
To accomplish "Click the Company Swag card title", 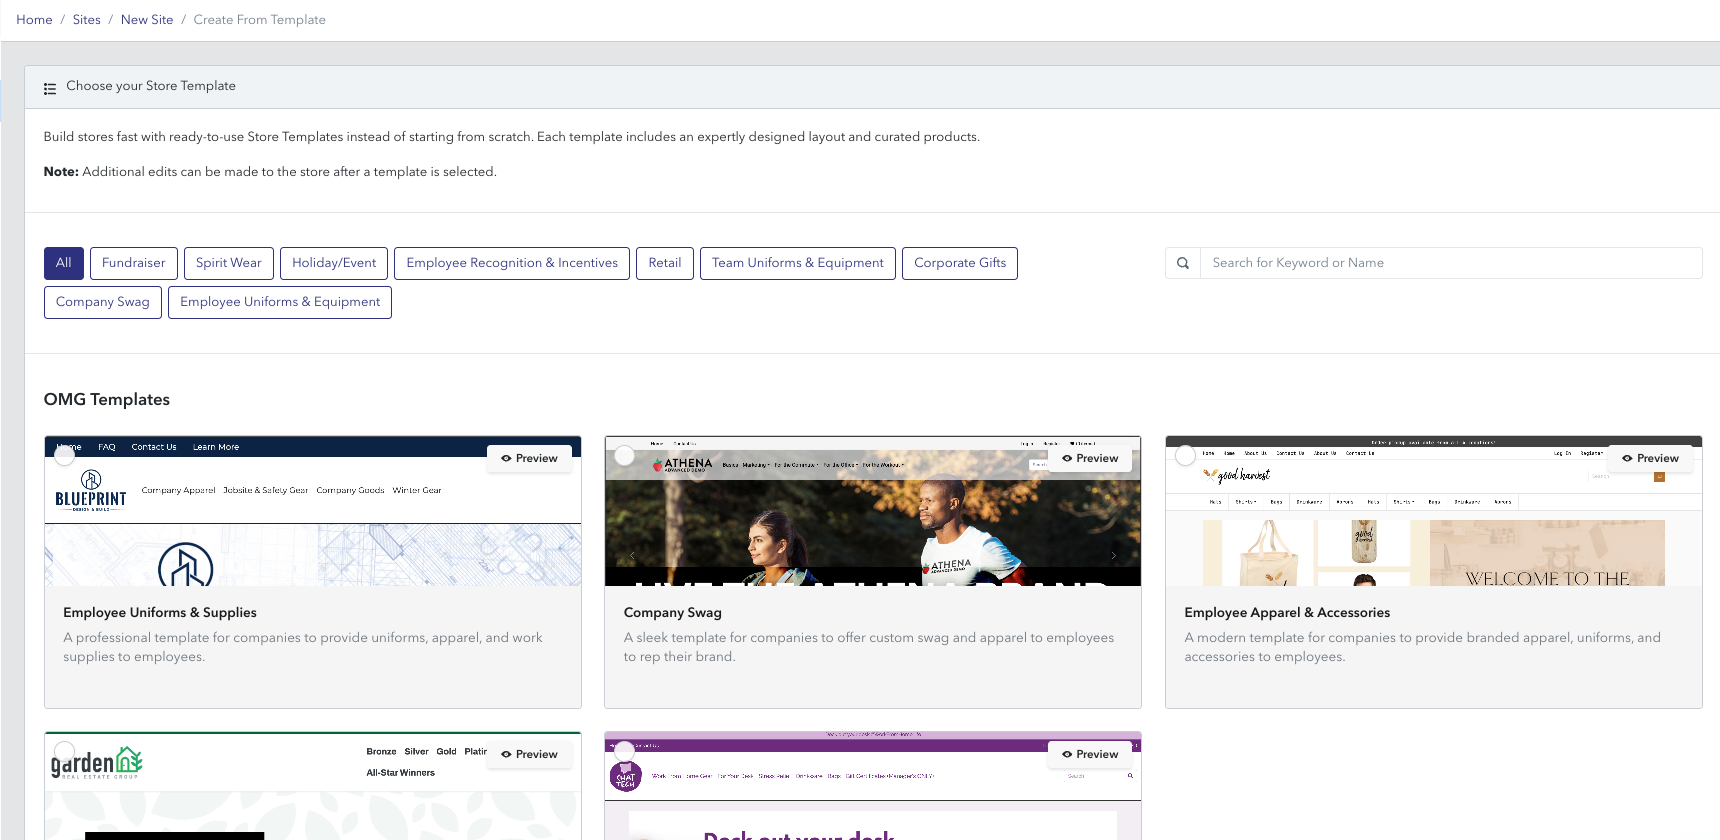I will [673, 613].
